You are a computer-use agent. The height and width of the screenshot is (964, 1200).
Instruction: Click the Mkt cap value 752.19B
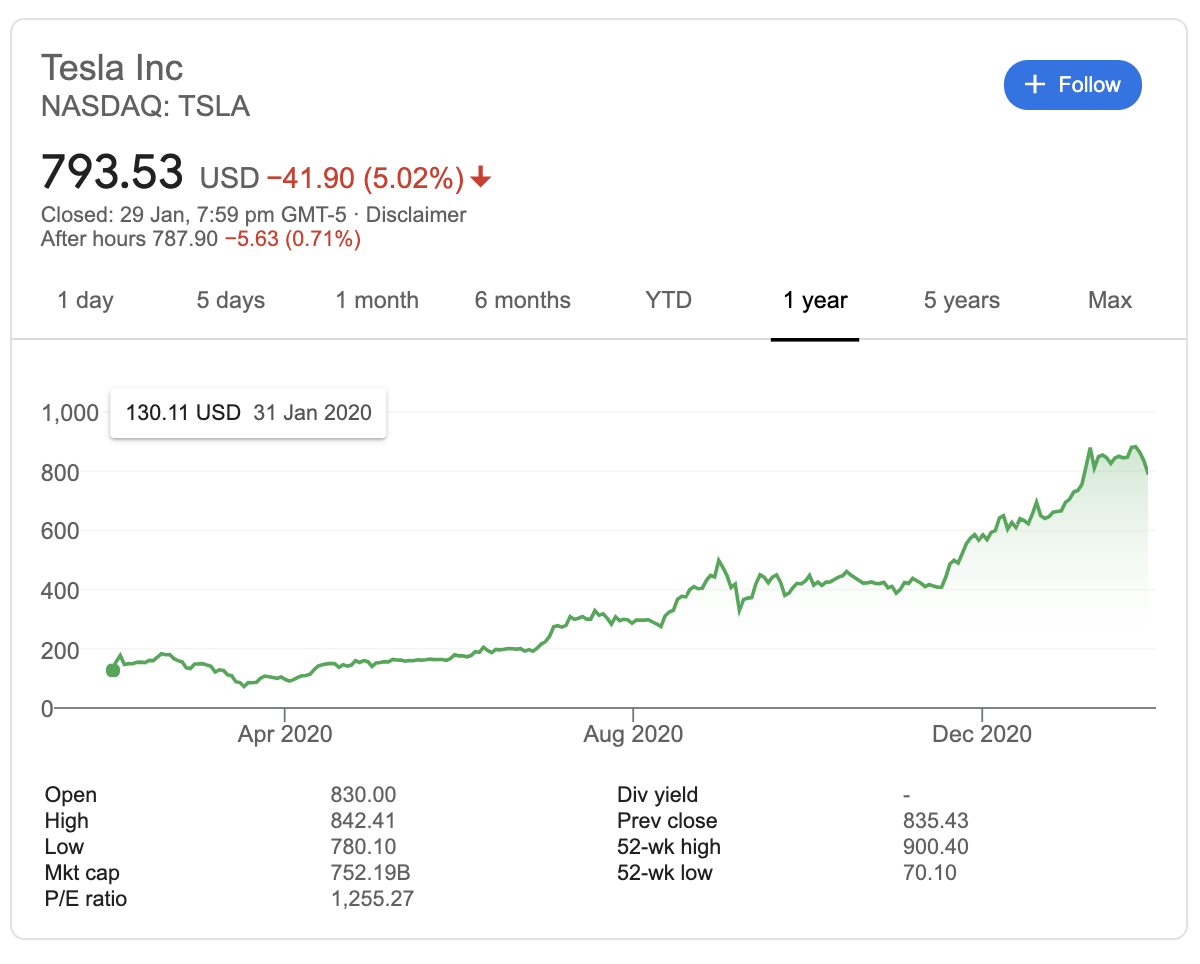coord(370,873)
